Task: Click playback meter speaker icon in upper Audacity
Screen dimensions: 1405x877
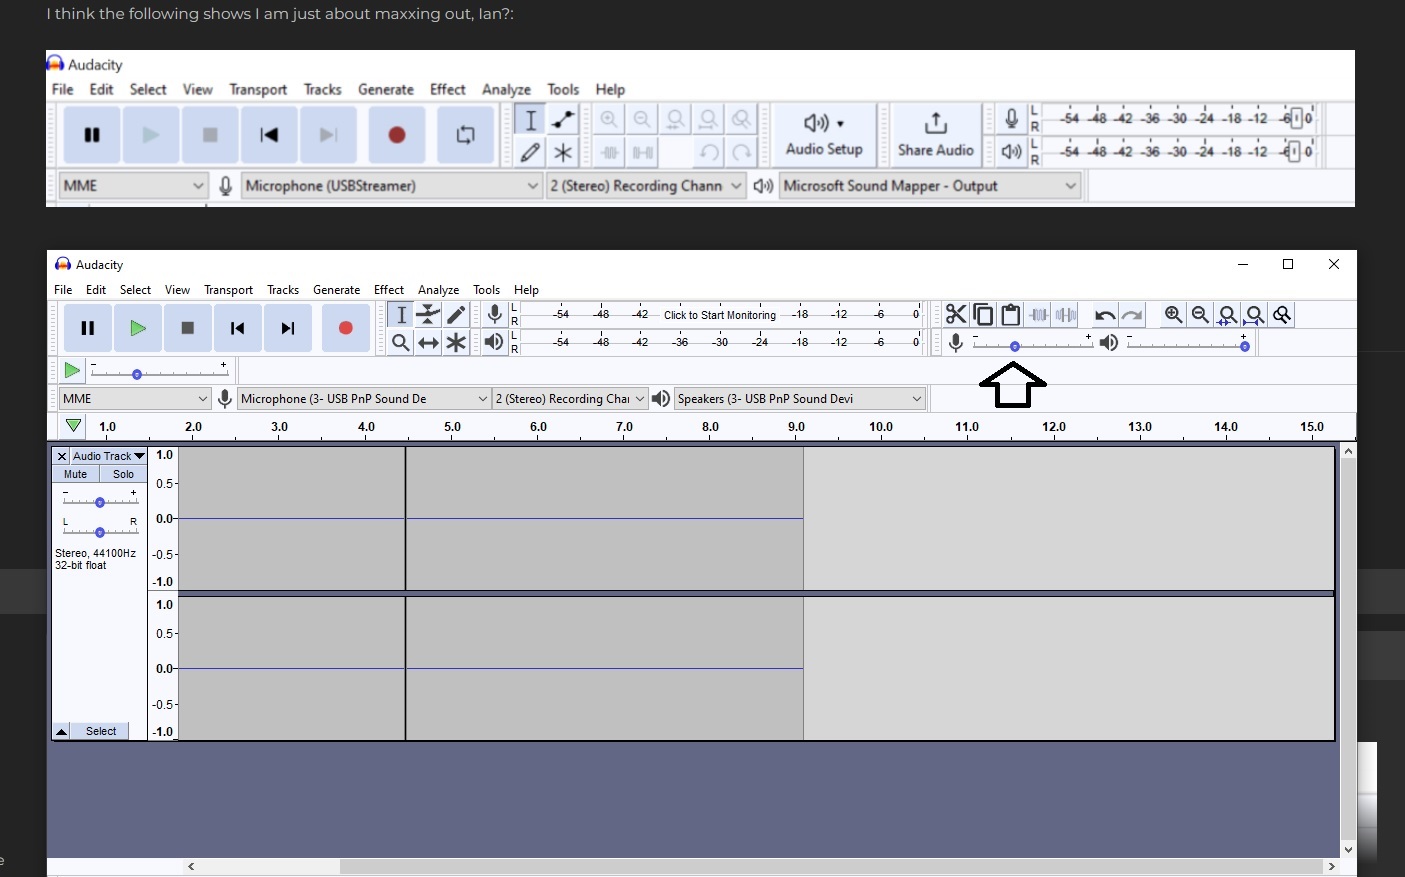Action: point(1011,152)
